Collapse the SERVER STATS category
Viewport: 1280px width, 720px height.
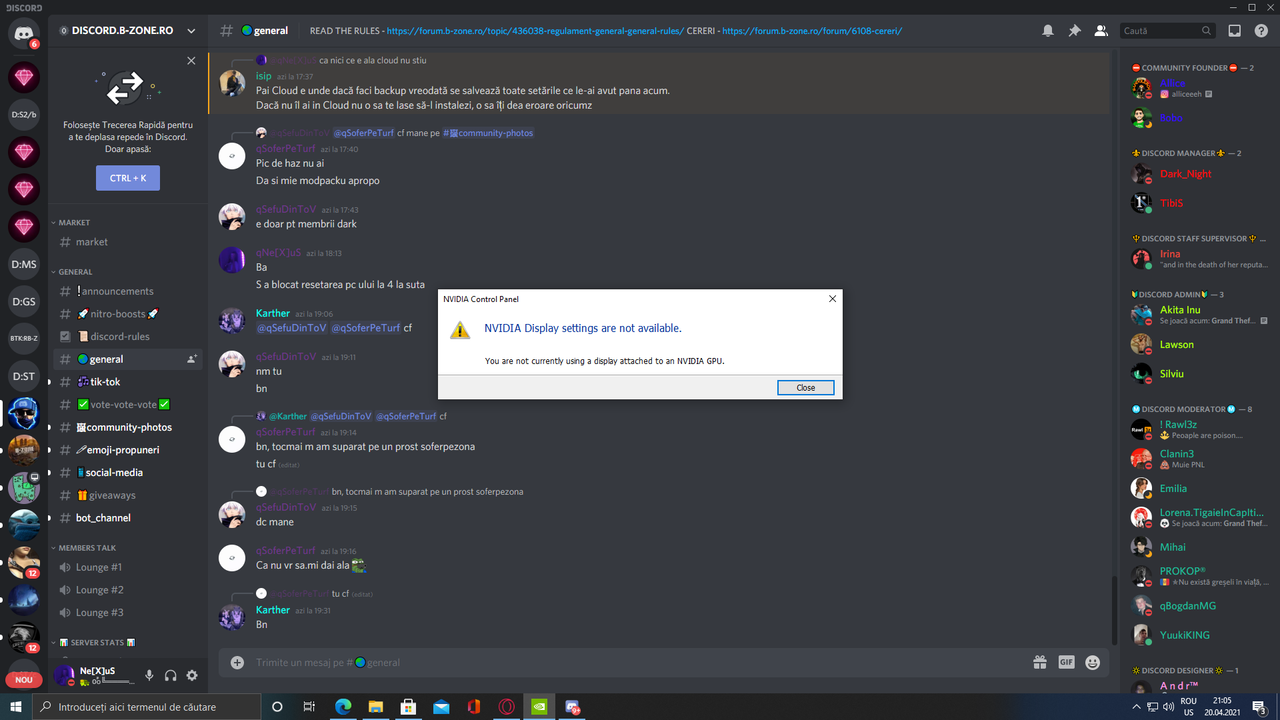click(x=93, y=642)
